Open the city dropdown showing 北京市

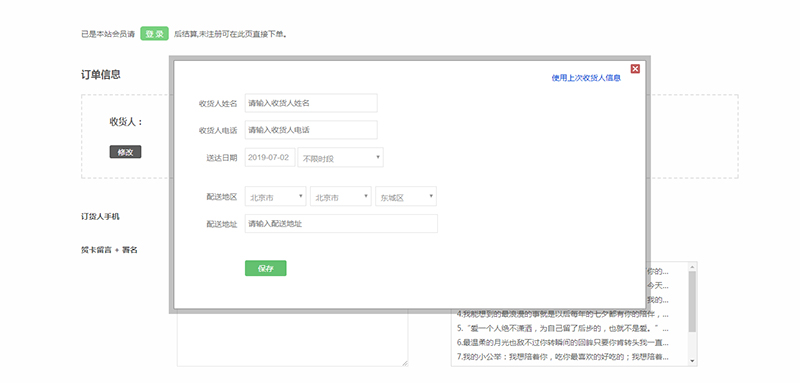point(341,196)
